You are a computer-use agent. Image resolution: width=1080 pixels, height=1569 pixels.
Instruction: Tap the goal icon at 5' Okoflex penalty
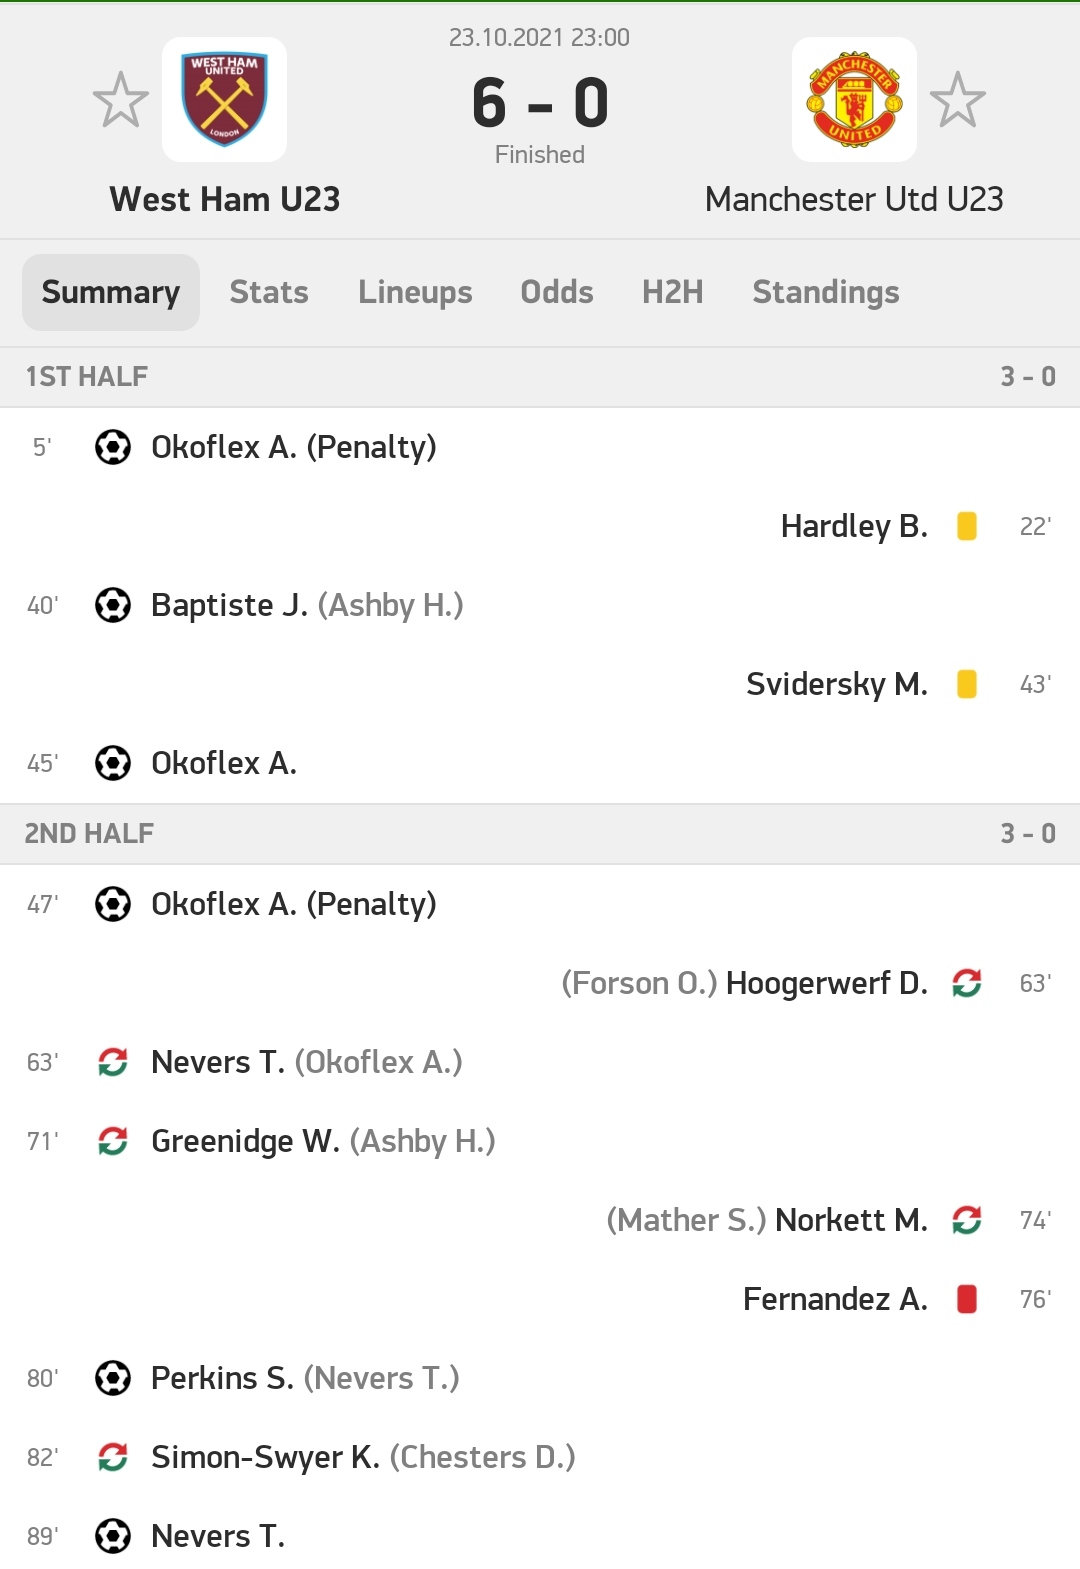tap(113, 447)
